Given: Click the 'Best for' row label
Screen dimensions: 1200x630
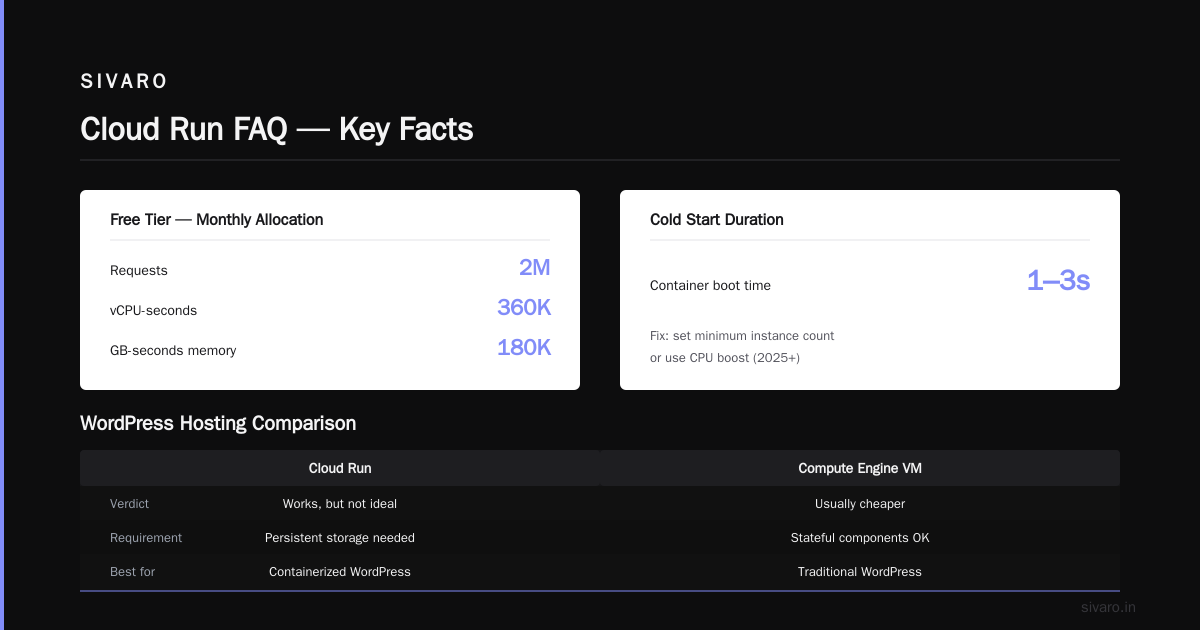Looking at the screenshot, I should tap(132, 572).
